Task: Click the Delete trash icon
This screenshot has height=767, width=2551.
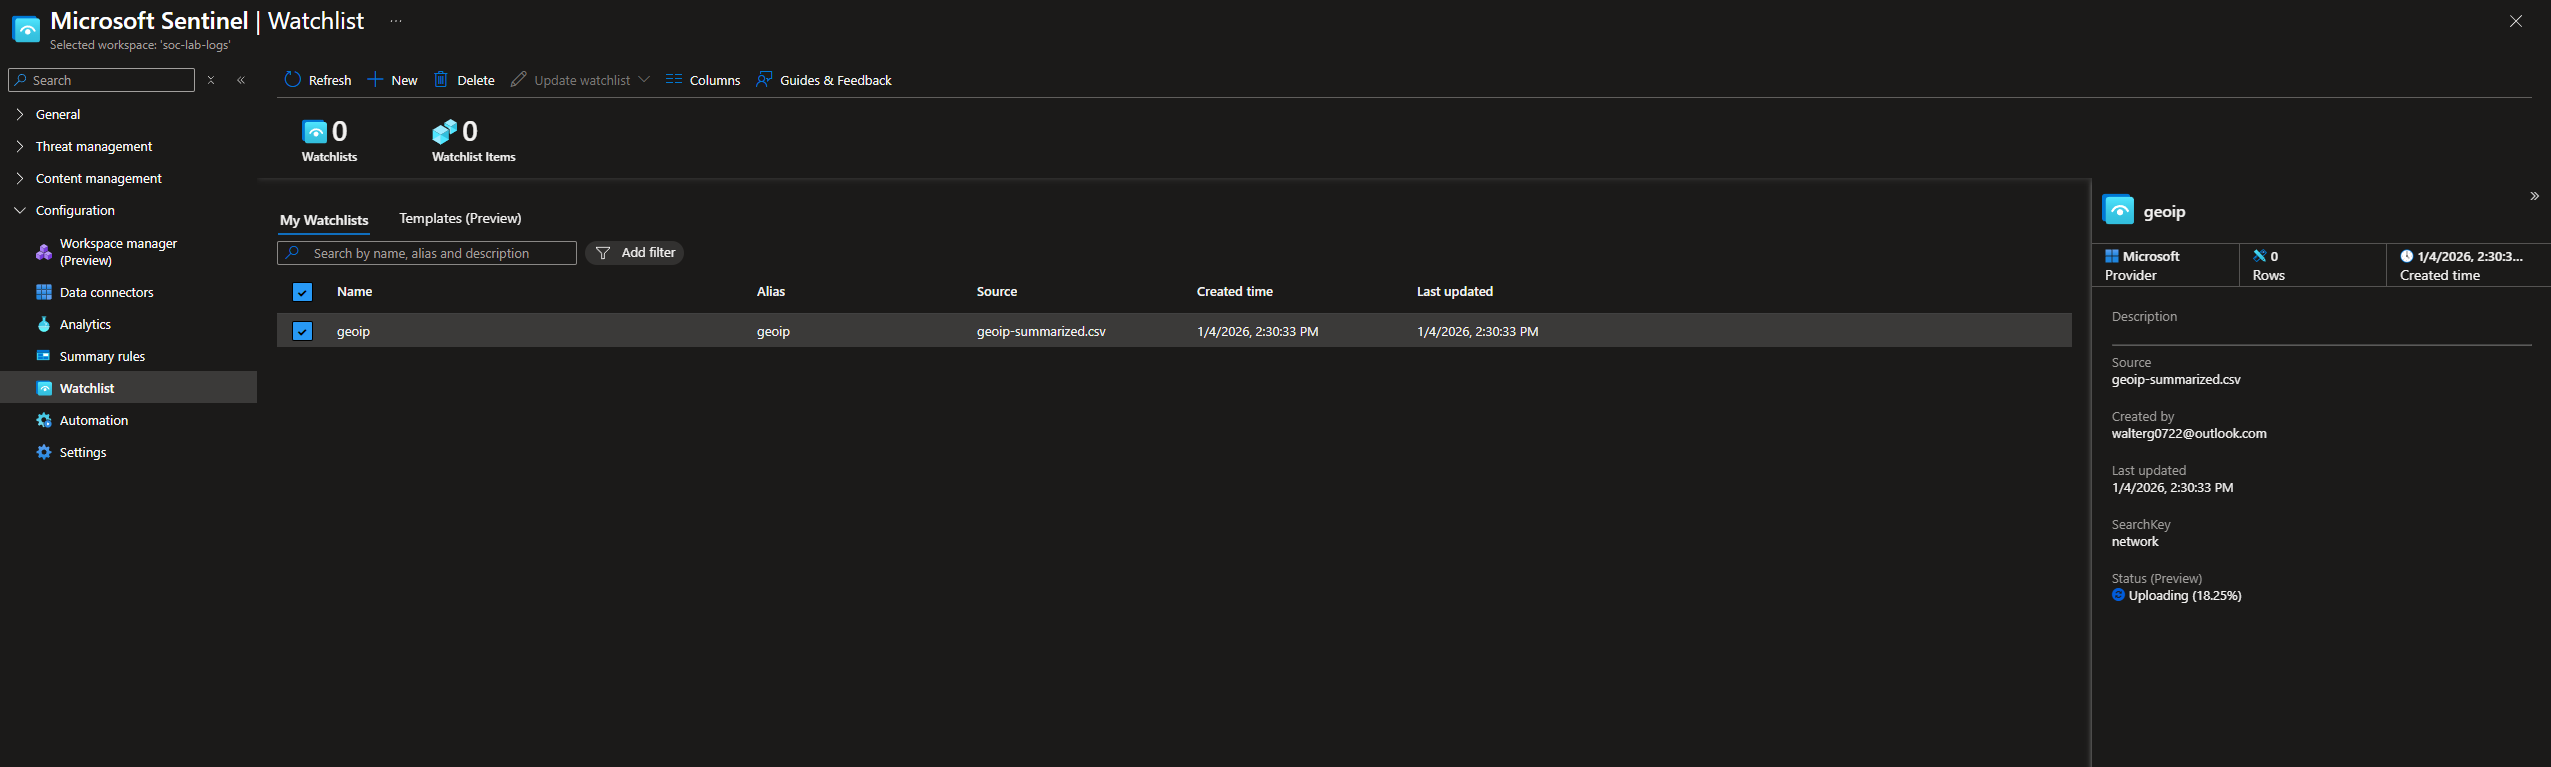Action: pos(441,80)
